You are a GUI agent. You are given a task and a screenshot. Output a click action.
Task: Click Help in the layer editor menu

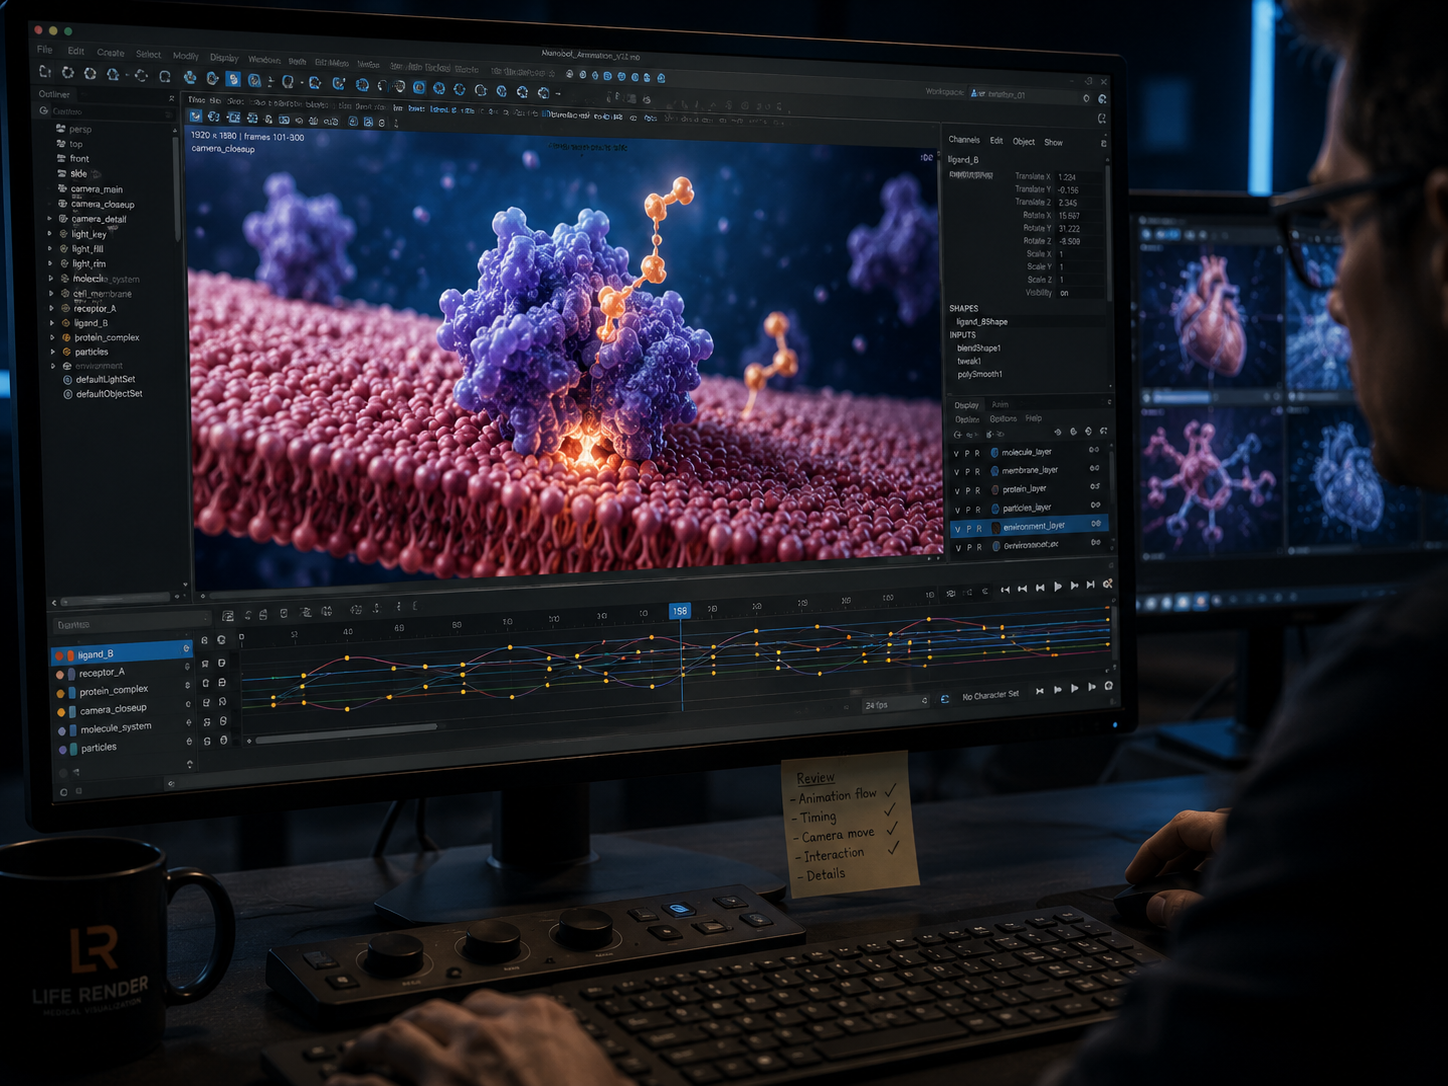(1033, 418)
